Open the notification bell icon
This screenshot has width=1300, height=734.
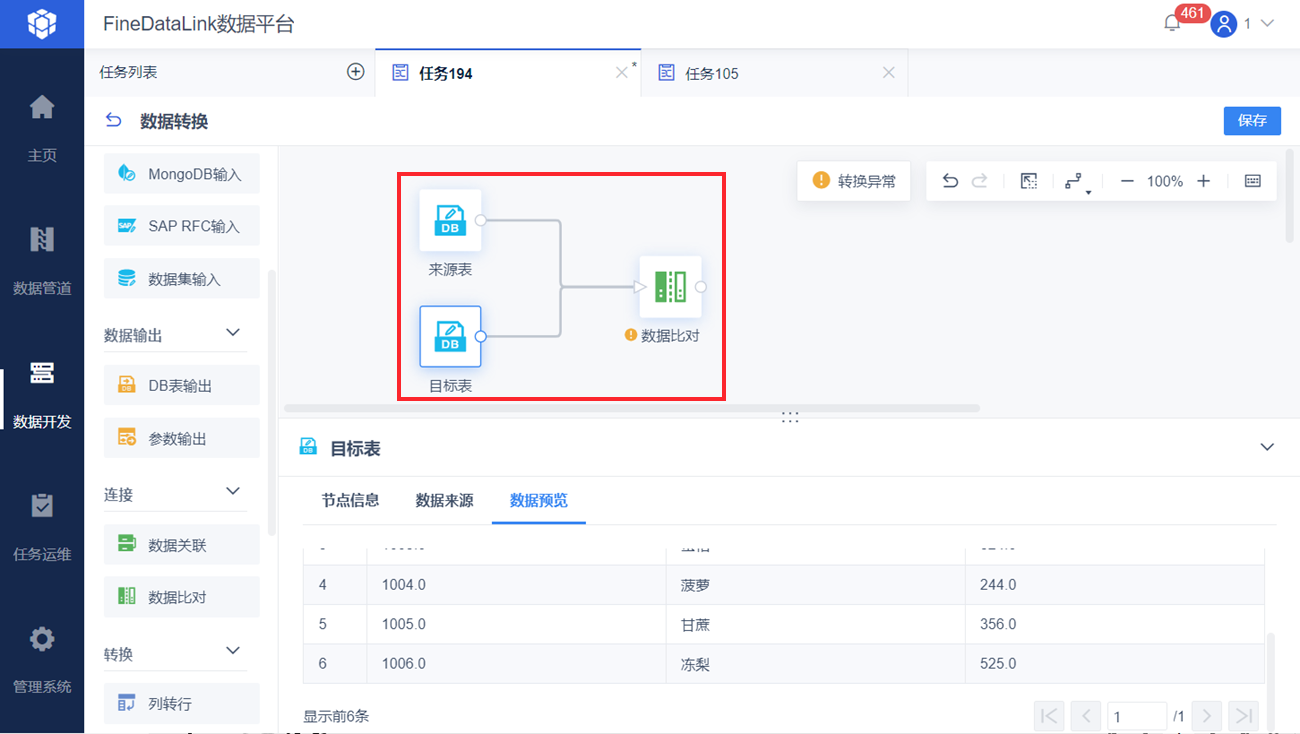pos(1172,23)
